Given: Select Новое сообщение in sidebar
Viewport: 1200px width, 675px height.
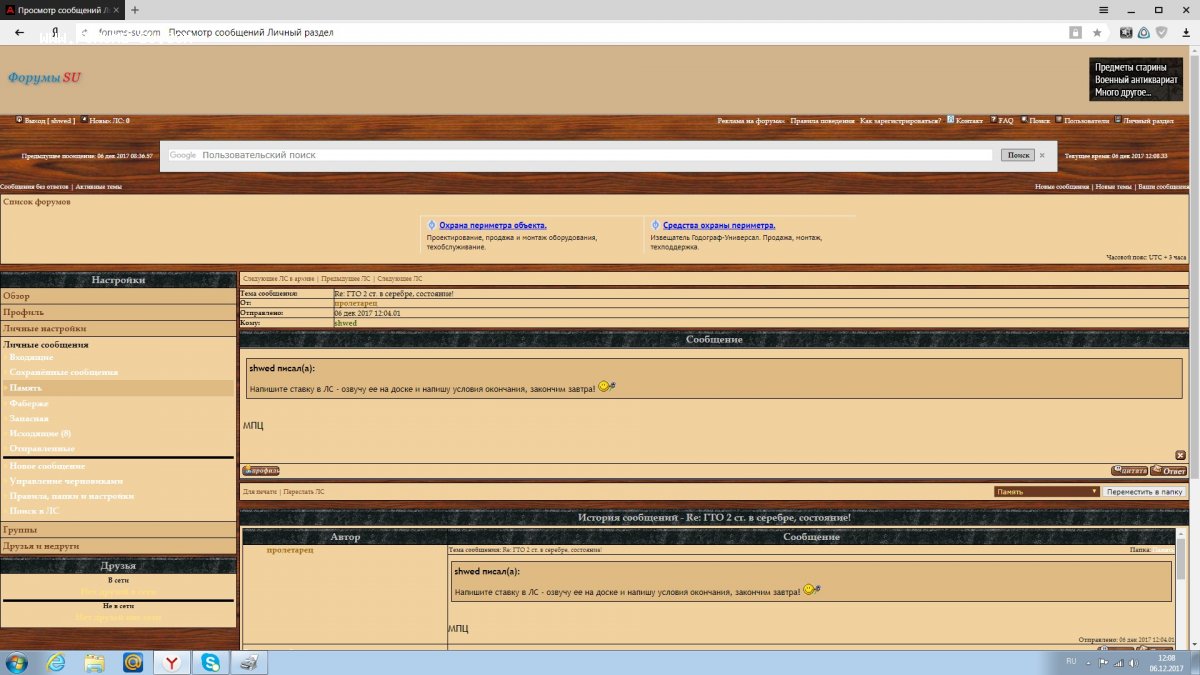Looking at the screenshot, I should point(47,466).
